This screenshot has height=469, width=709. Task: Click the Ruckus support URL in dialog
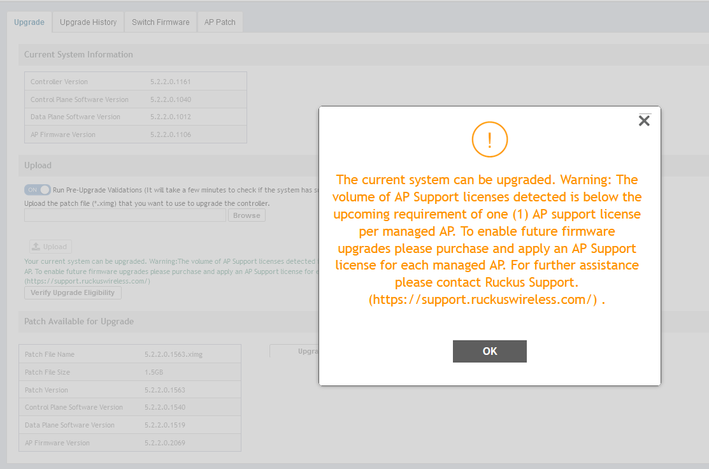coord(486,299)
